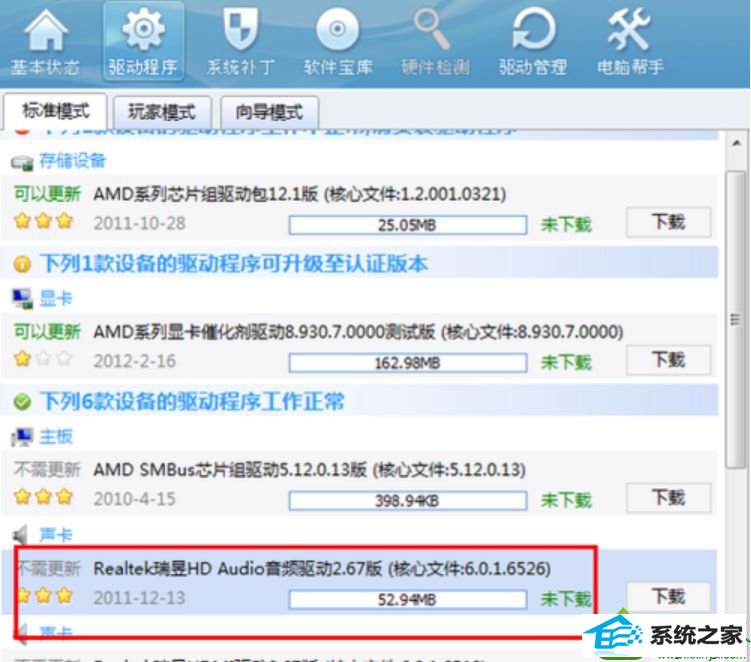
Task: Click the date 2011-10-28
Action: pyautogui.click(x=139, y=224)
